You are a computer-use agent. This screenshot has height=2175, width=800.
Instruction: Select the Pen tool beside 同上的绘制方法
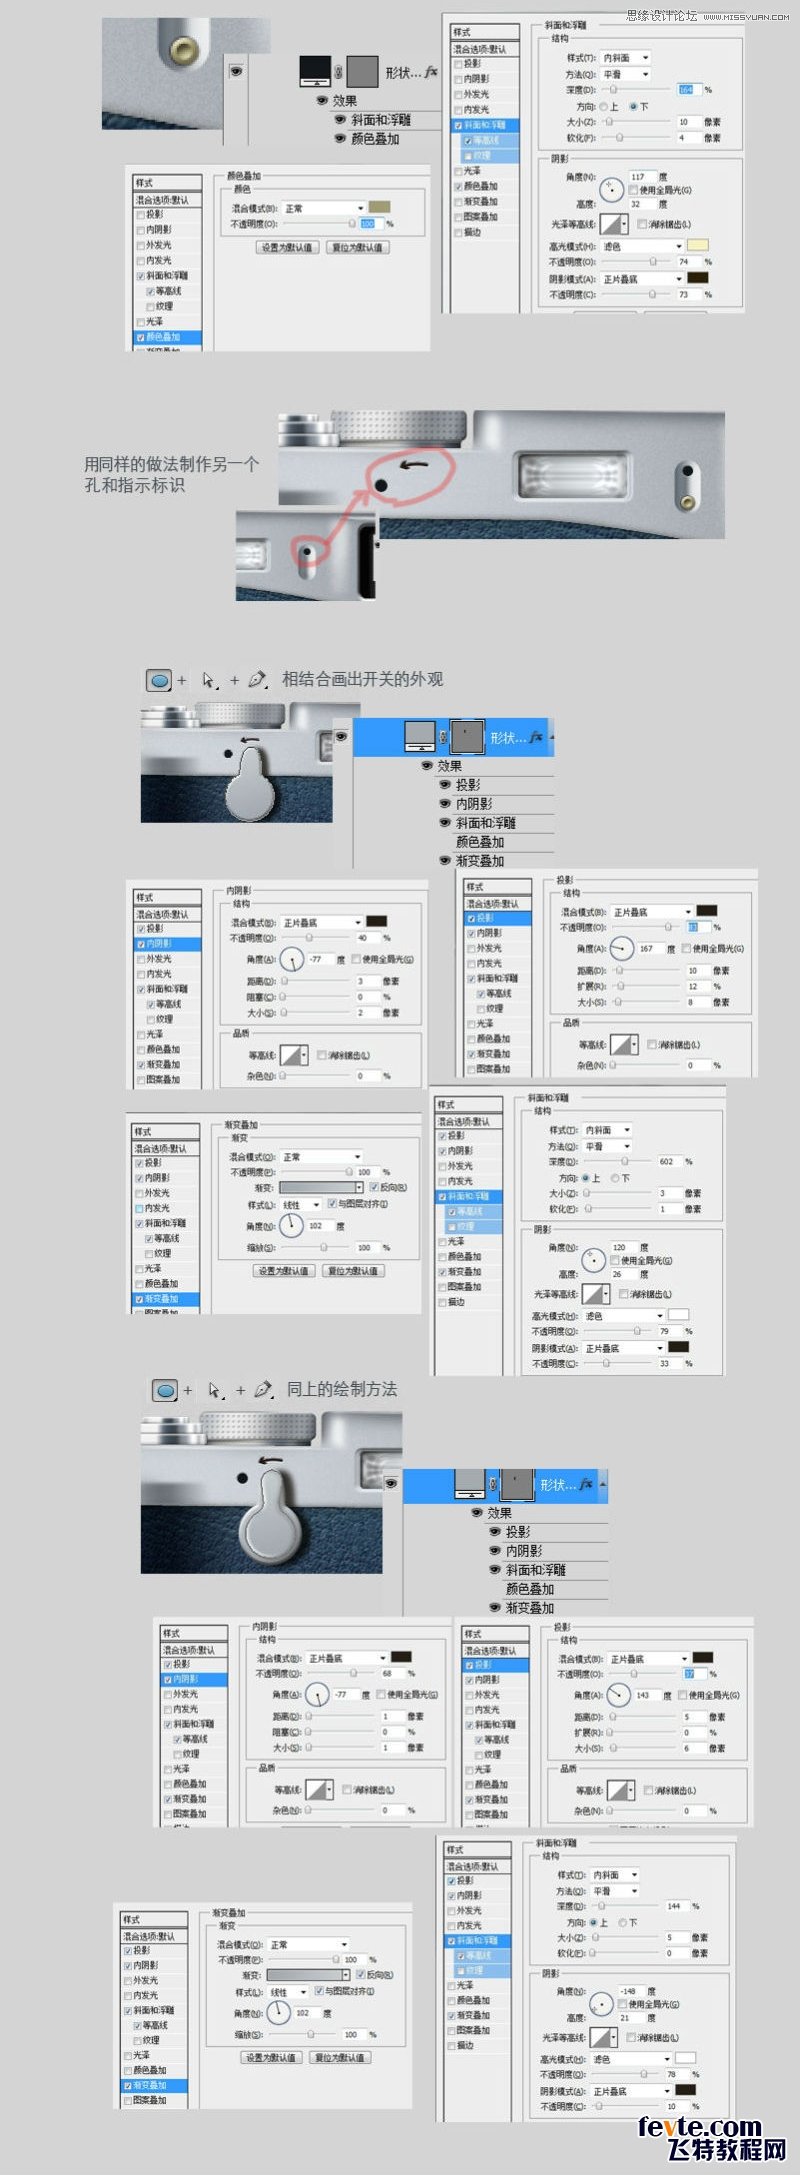coord(263,1390)
